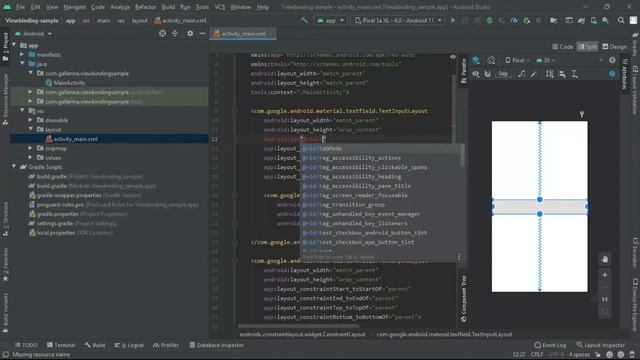
Task: Open the Build tool window
Action: [x=95, y=345]
